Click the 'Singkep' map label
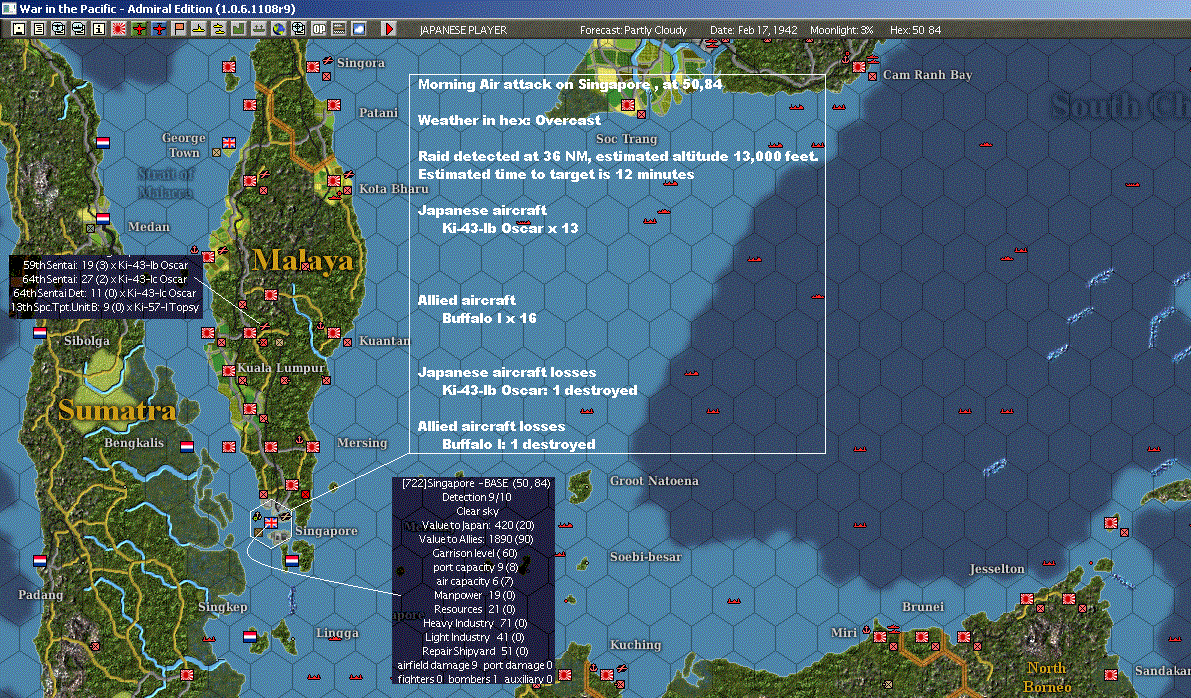 click(x=223, y=607)
